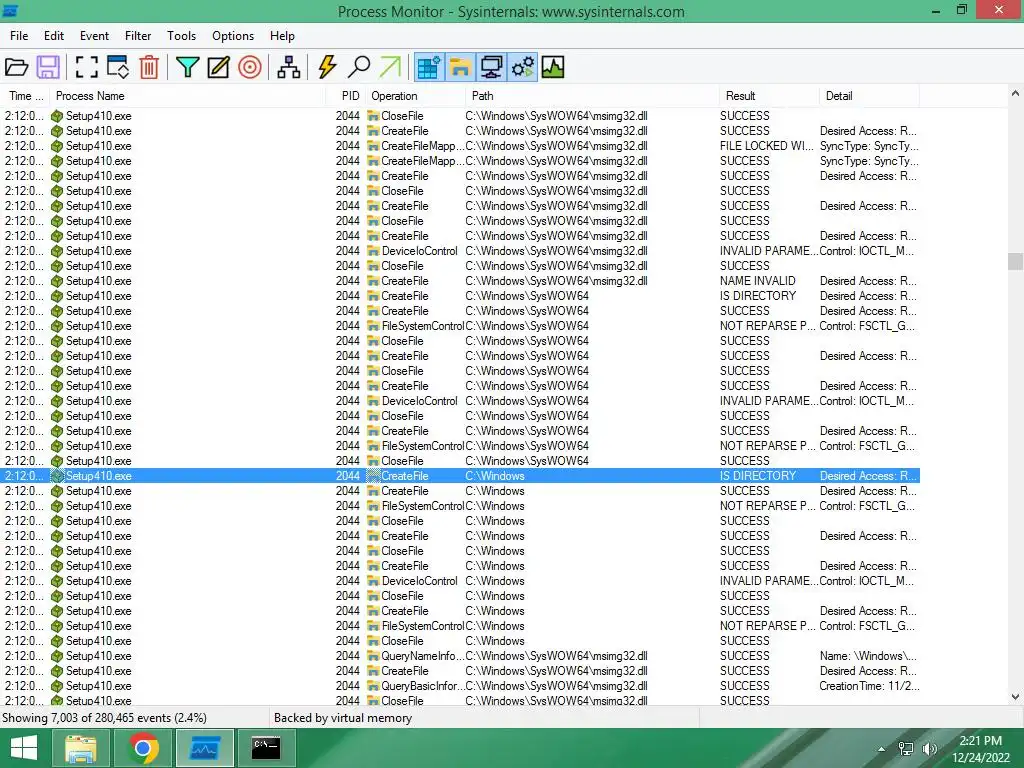
Task: Click the PID column header
Action: coord(346,96)
